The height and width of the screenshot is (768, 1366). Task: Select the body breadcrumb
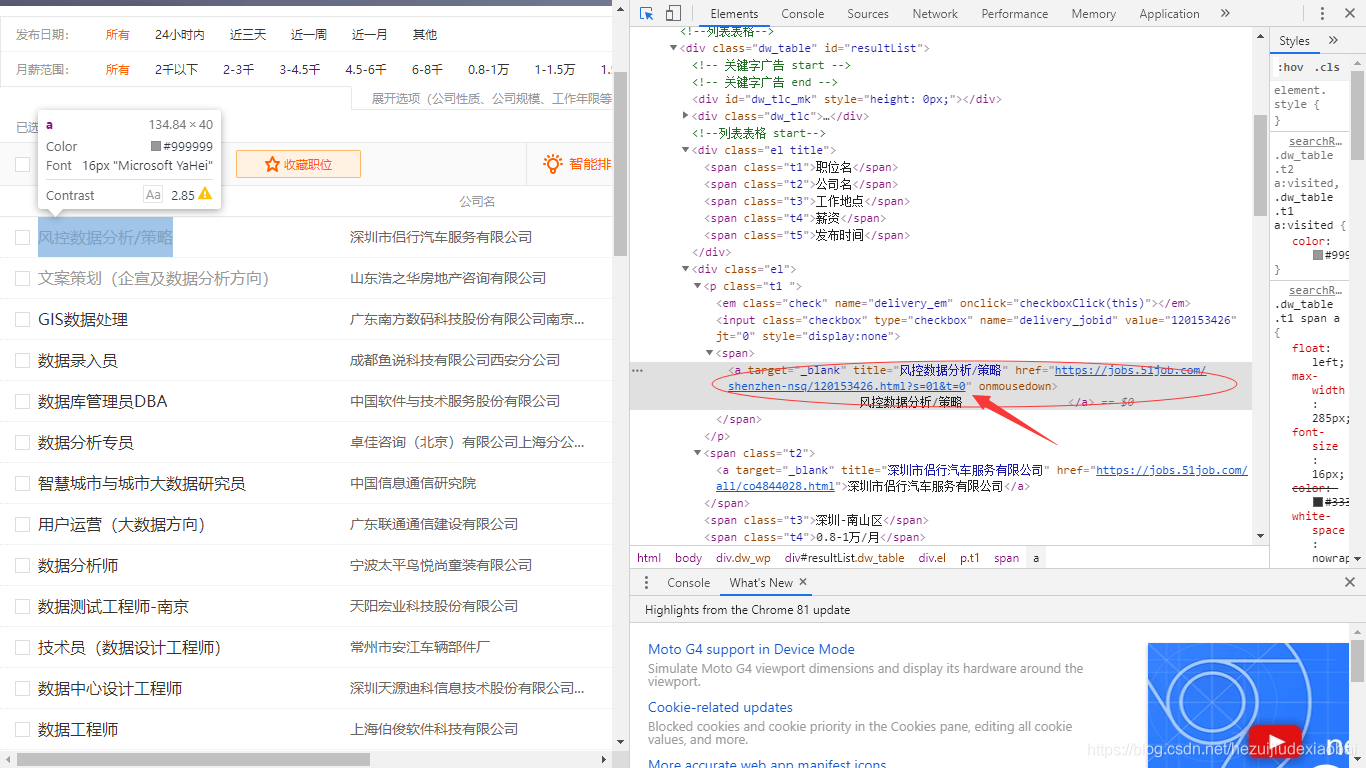click(x=688, y=558)
